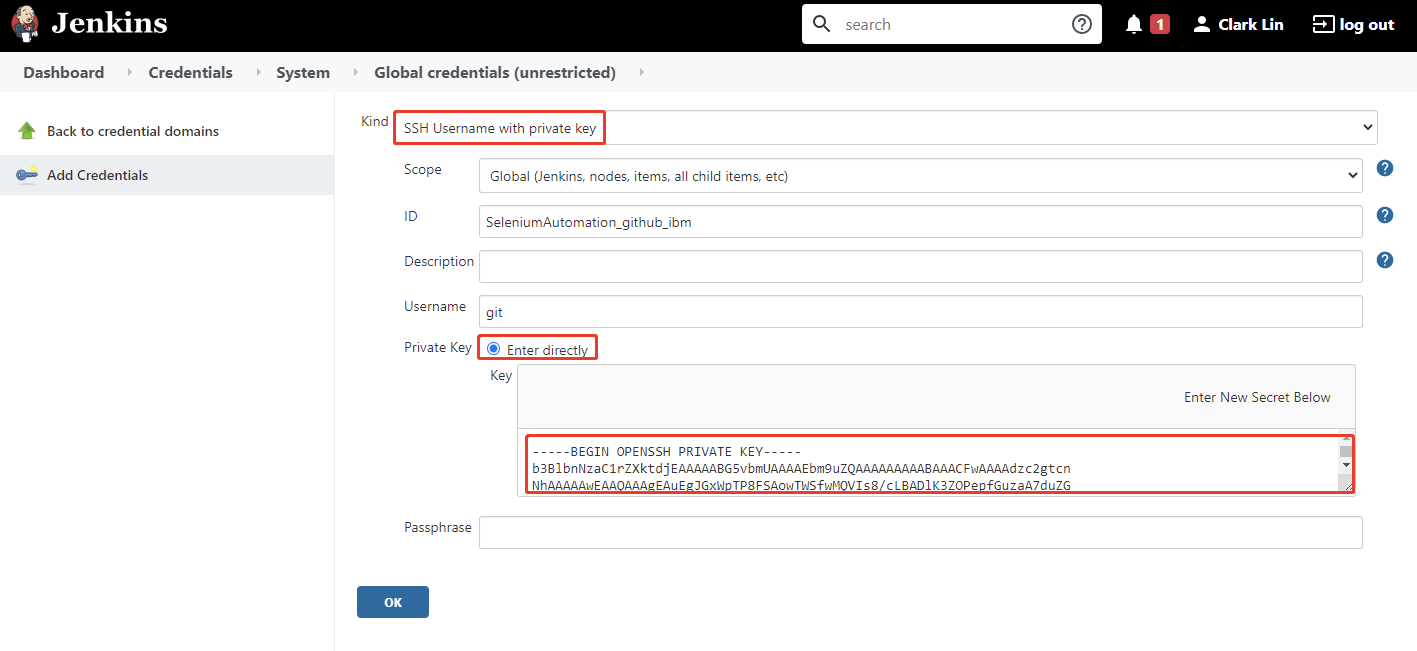Open help for the ID field
The image size is (1417, 651).
pos(1385,215)
